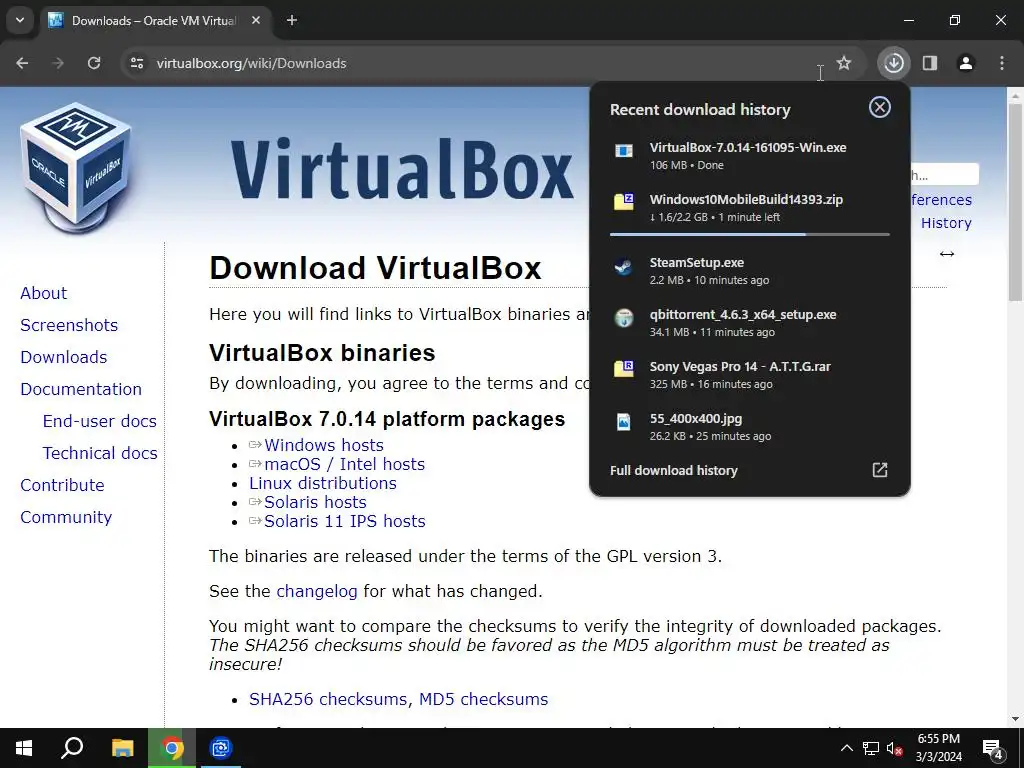Show hidden system tray icons
Viewport: 1024px width, 768px height.
(846, 748)
